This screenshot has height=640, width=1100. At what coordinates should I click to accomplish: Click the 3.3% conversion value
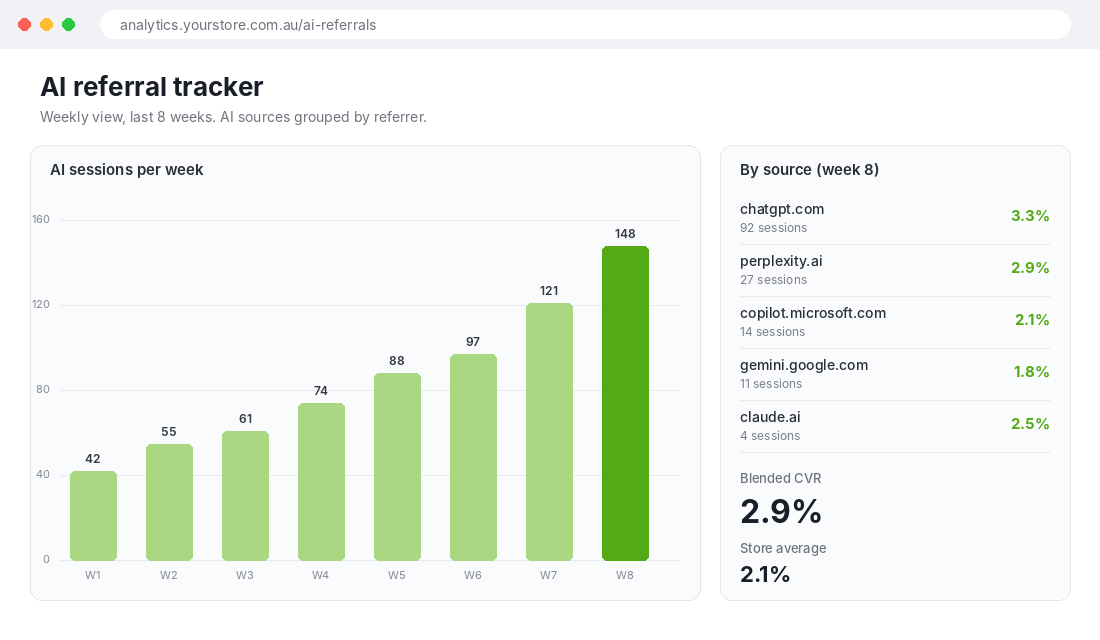point(1030,215)
